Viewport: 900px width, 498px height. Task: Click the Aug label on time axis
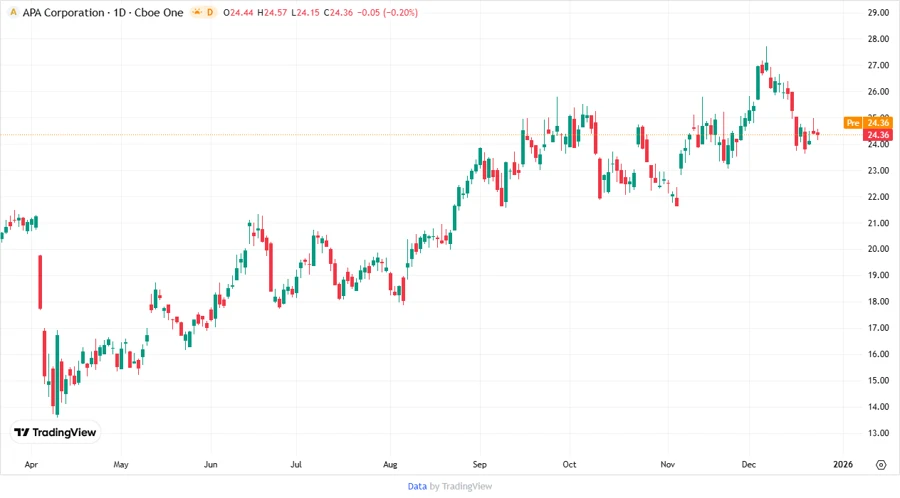point(390,465)
